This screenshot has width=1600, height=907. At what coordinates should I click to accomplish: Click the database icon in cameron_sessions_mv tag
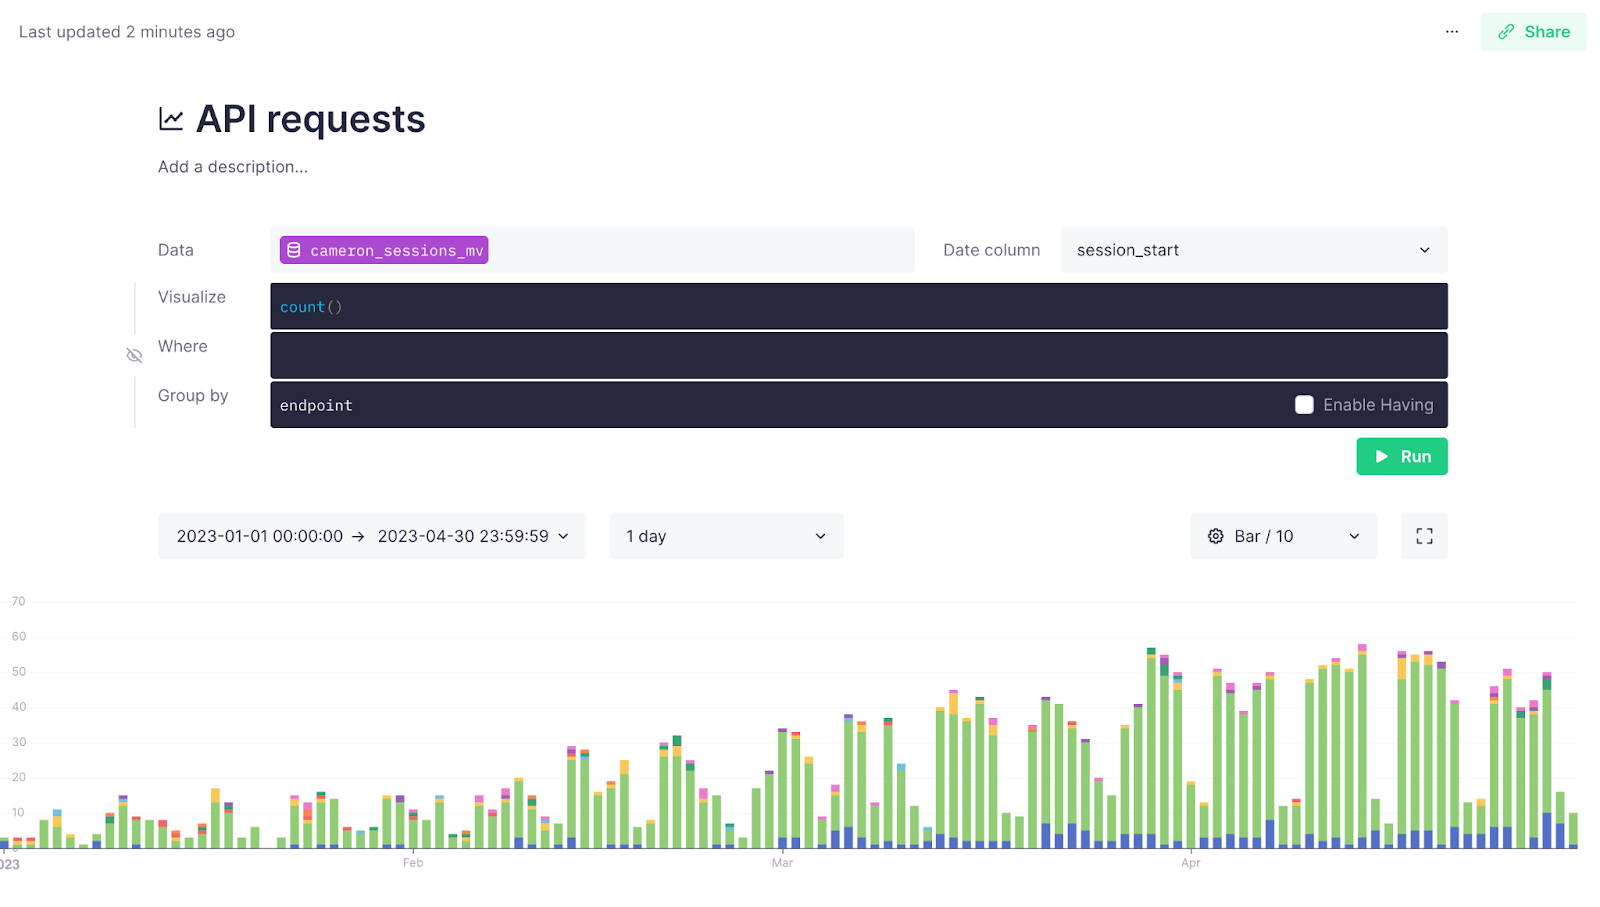(x=294, y=250)
